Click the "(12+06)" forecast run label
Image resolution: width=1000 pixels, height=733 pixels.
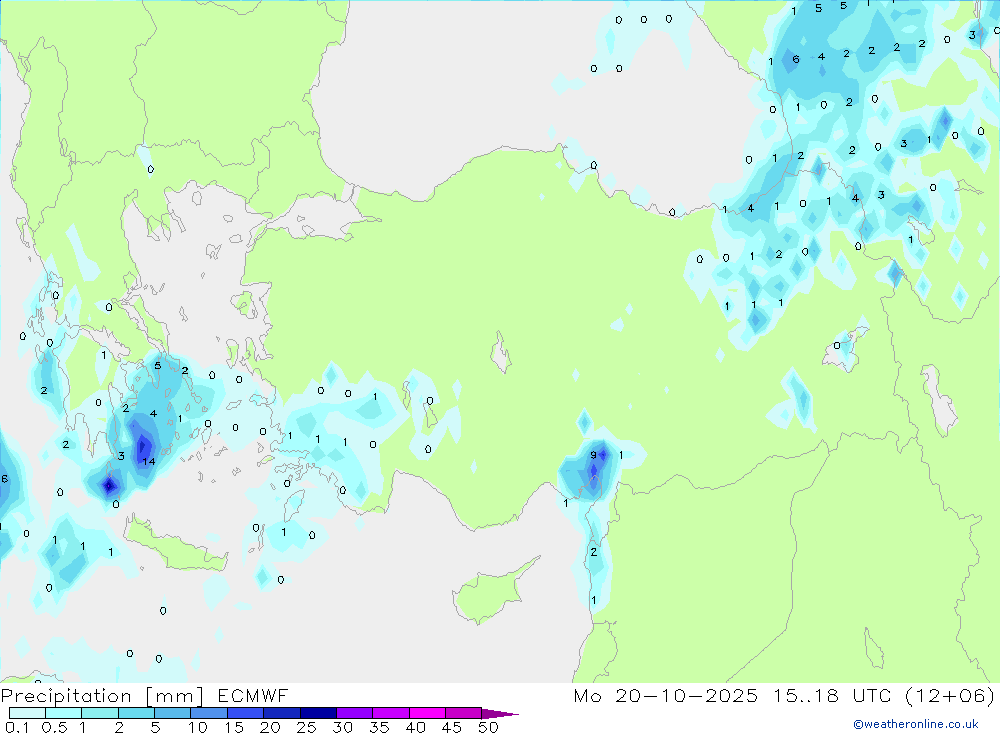950,695
